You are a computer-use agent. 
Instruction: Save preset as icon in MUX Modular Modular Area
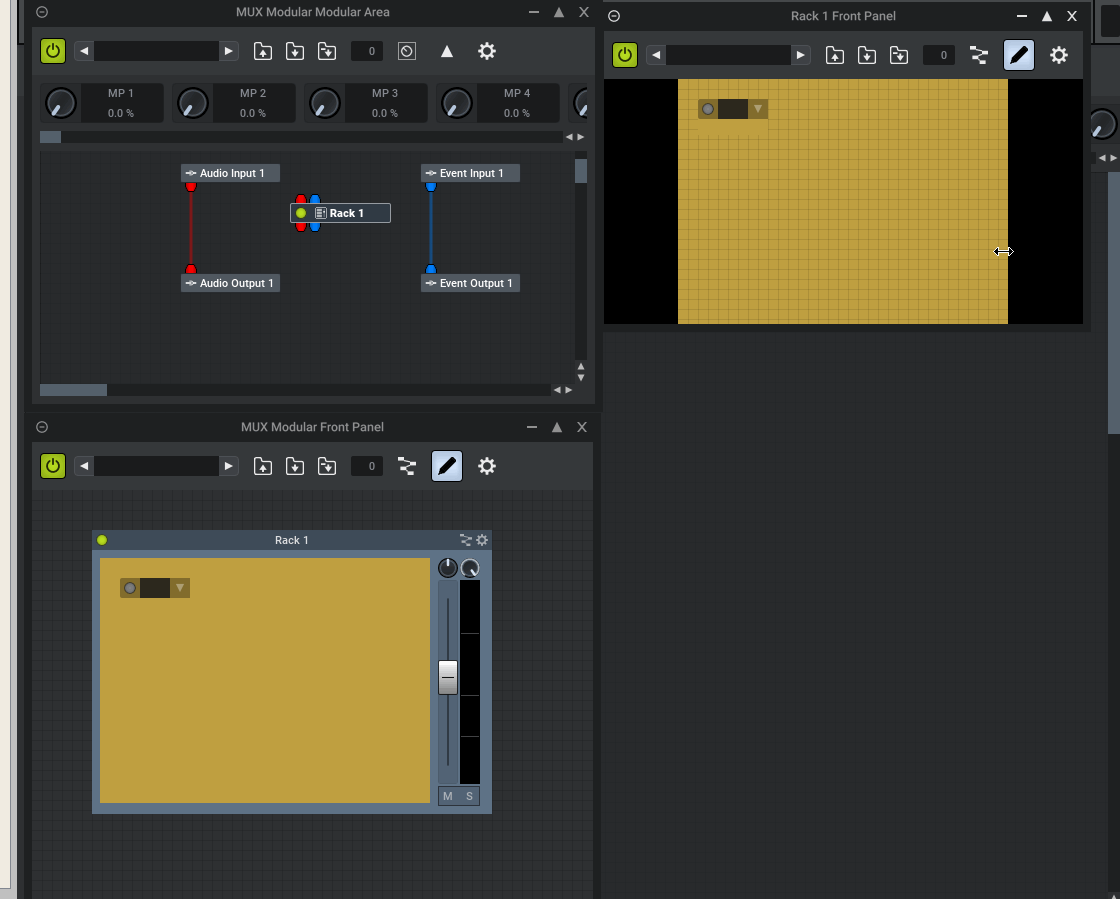click(327, 51)
